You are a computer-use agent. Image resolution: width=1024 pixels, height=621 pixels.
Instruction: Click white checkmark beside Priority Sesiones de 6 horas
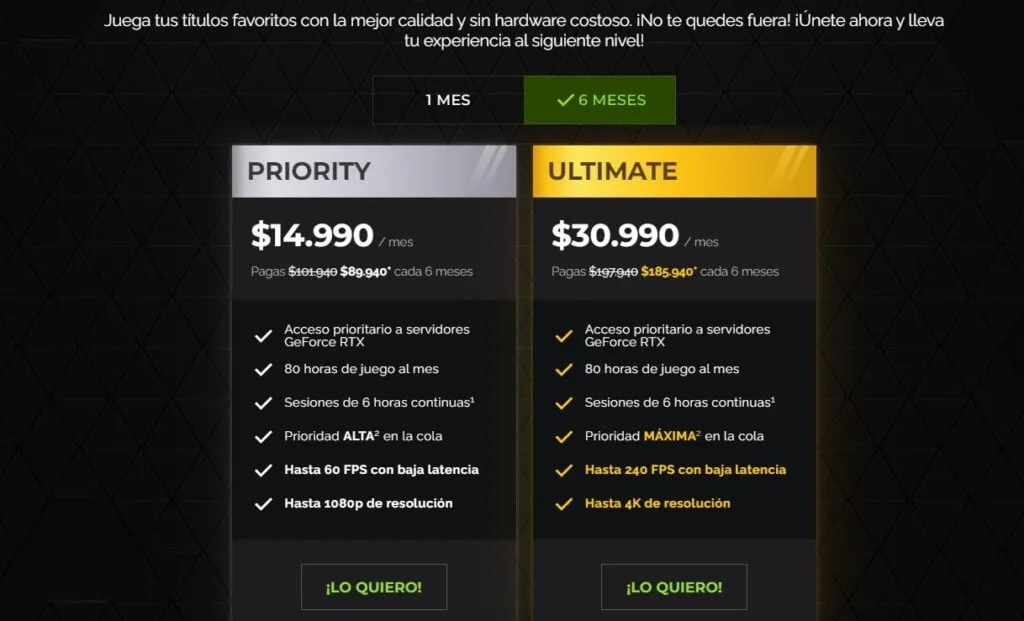tap(263, 403)
